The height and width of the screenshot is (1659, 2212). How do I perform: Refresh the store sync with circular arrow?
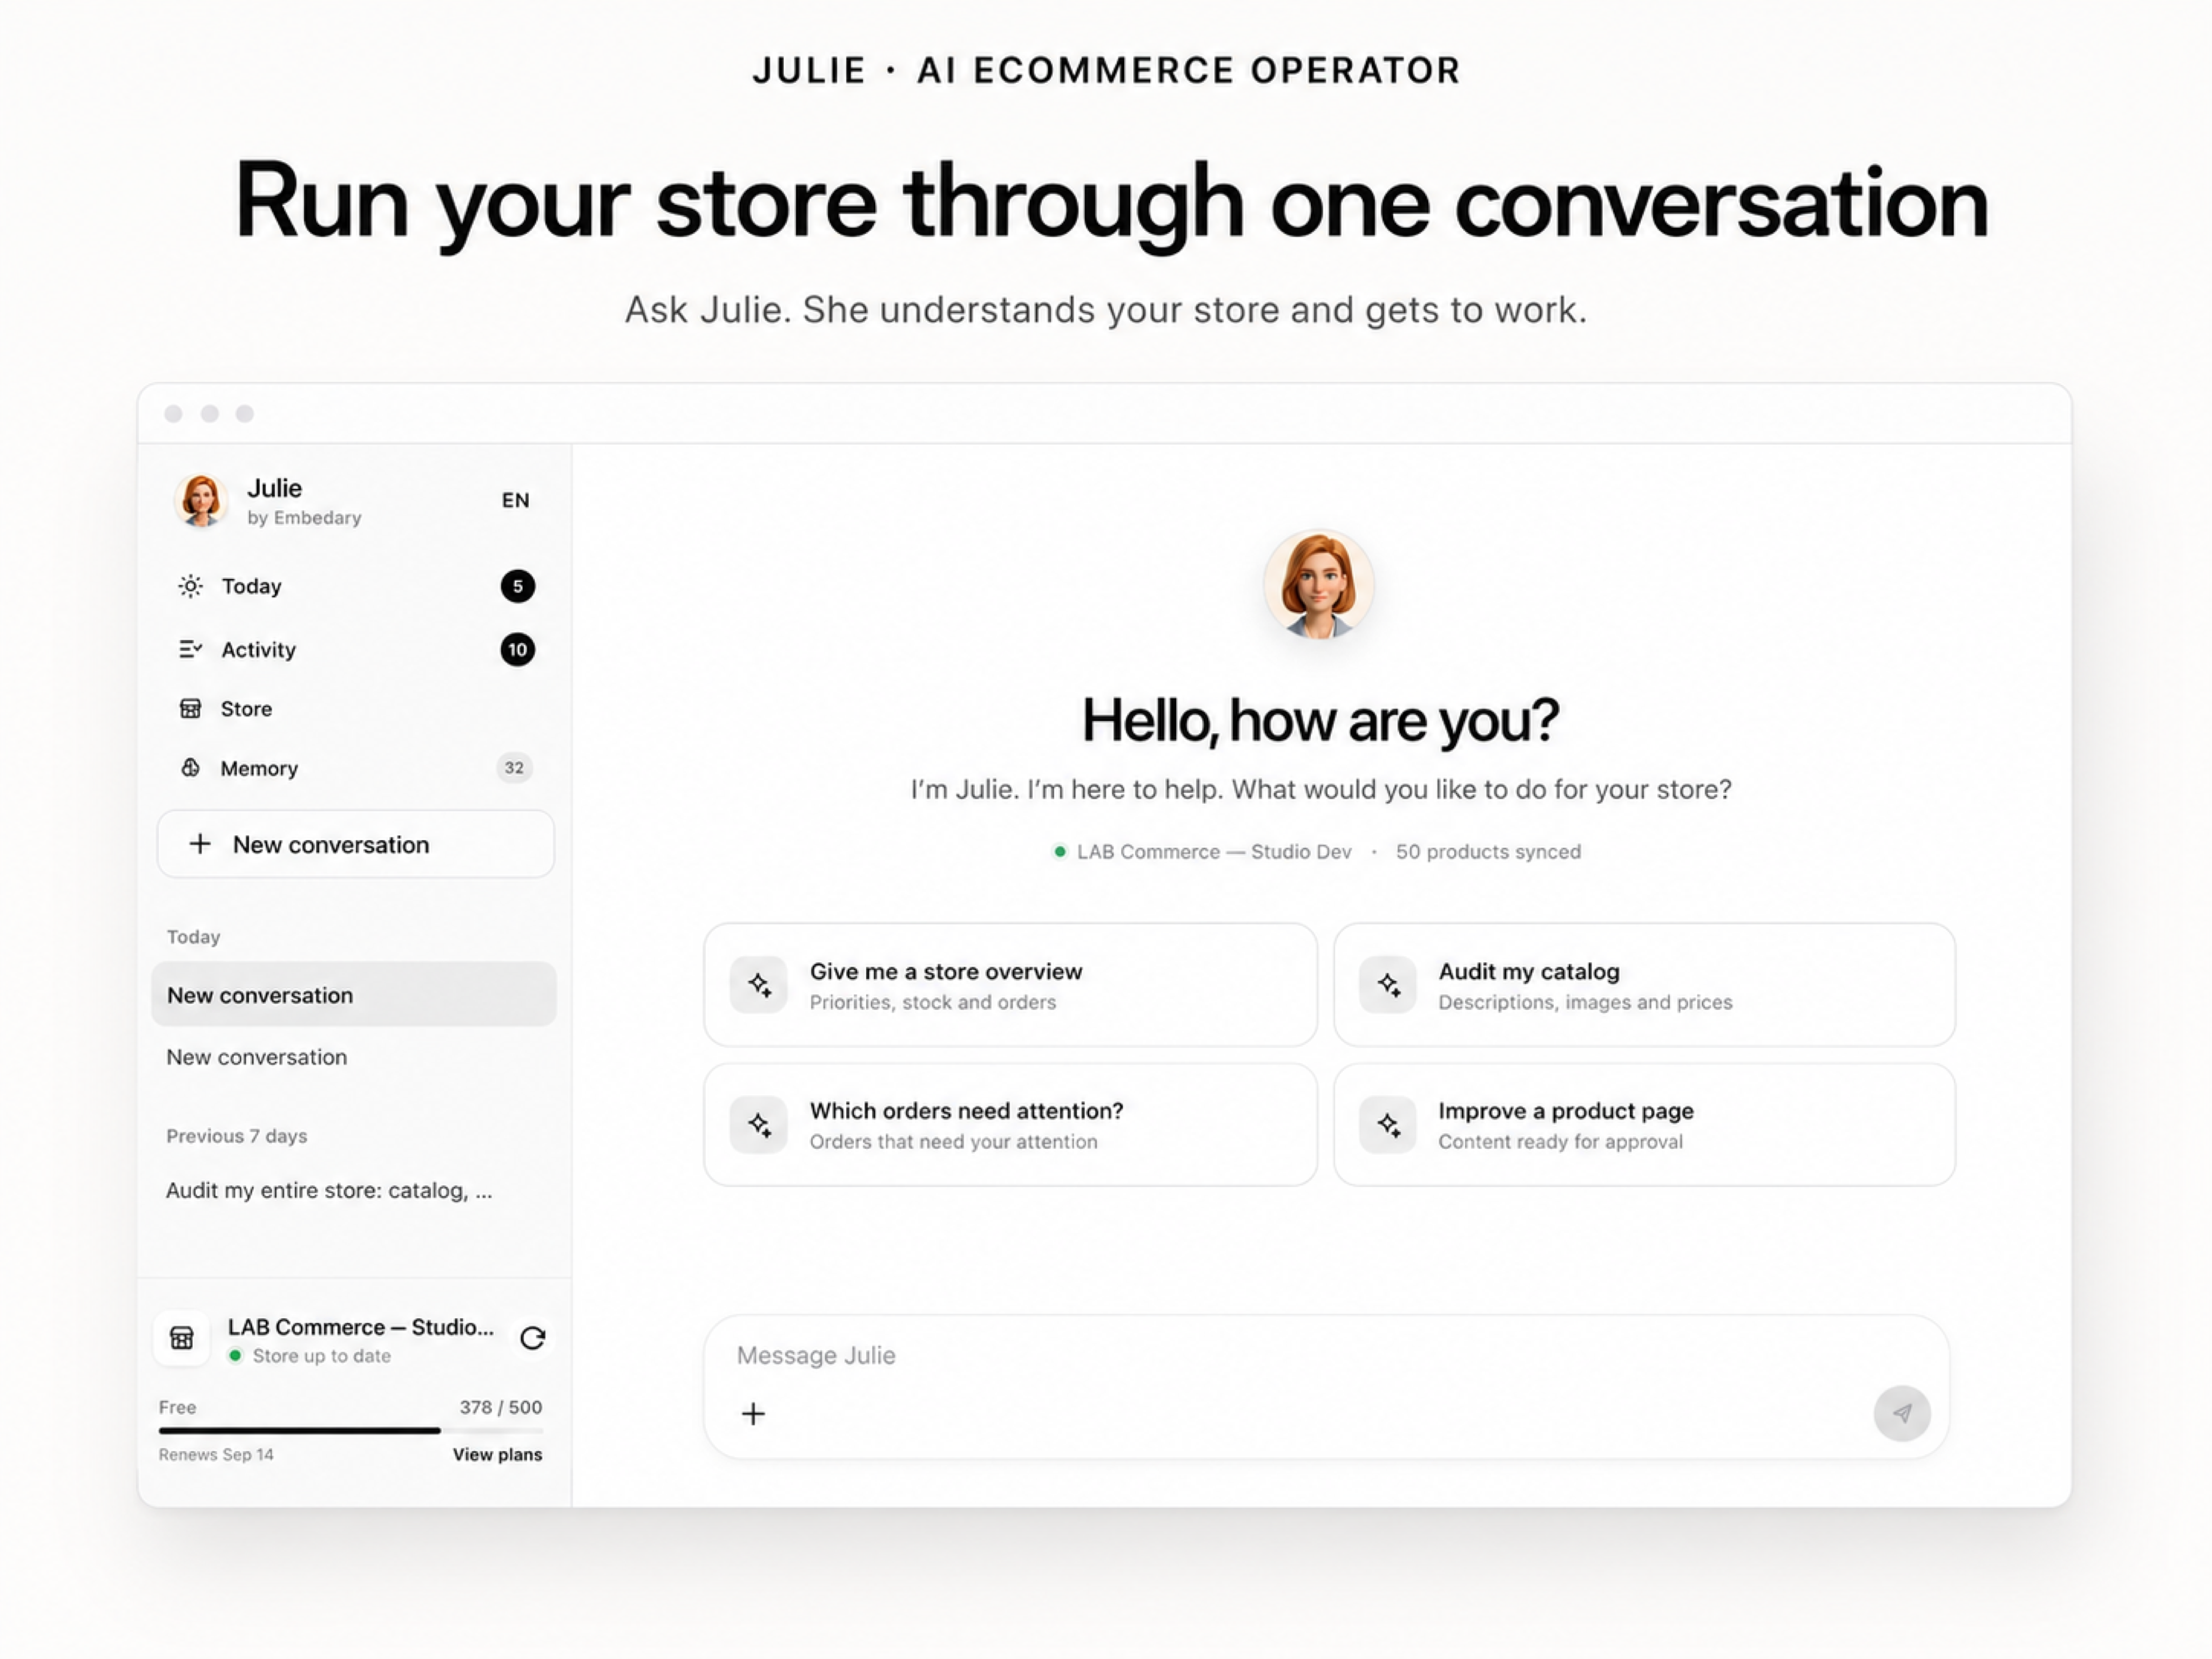point(533,1338)
